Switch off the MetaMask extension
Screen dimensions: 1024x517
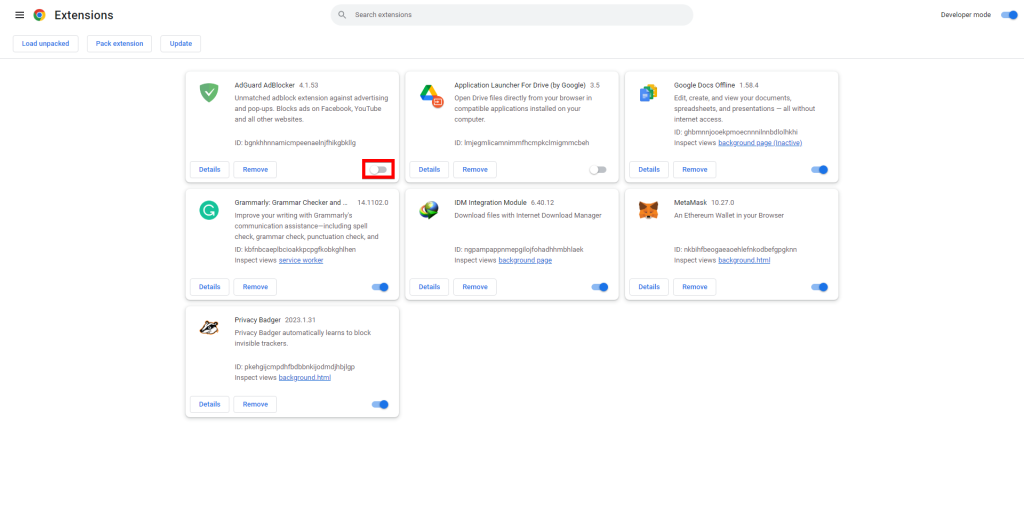(x=820, y=287)
